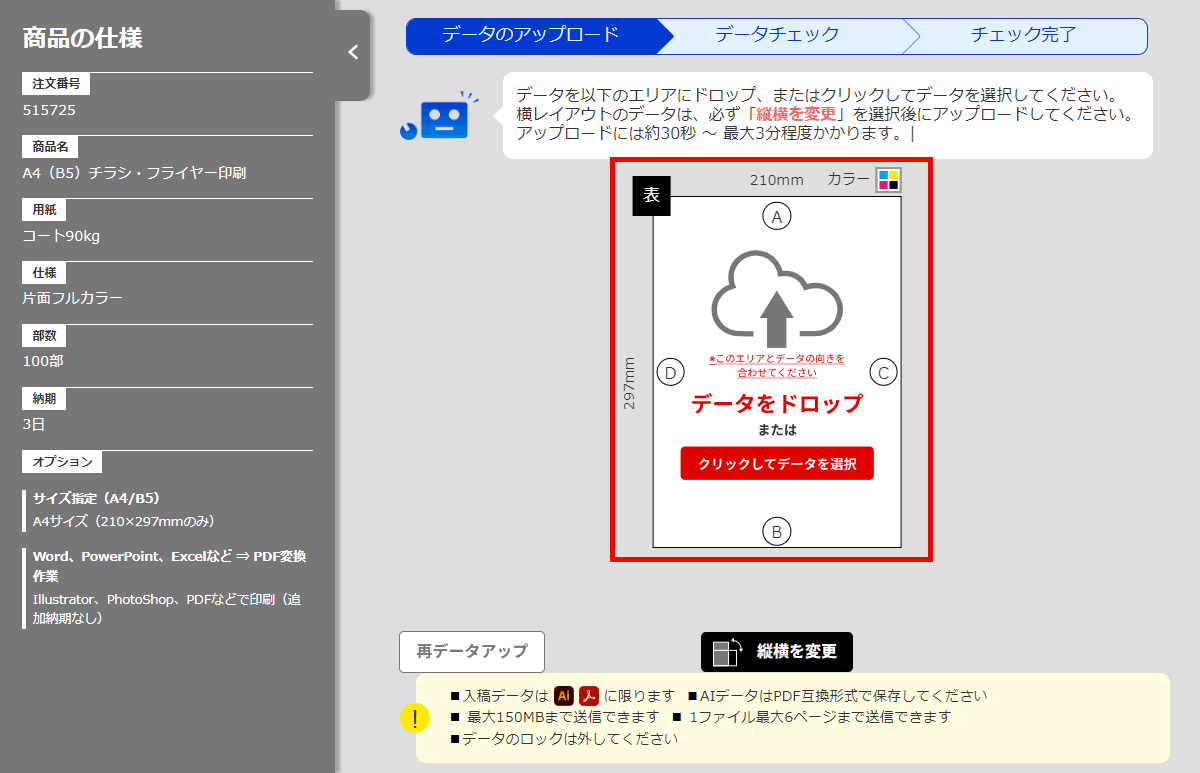Click the circled B orientation marker

coord(777,533)
